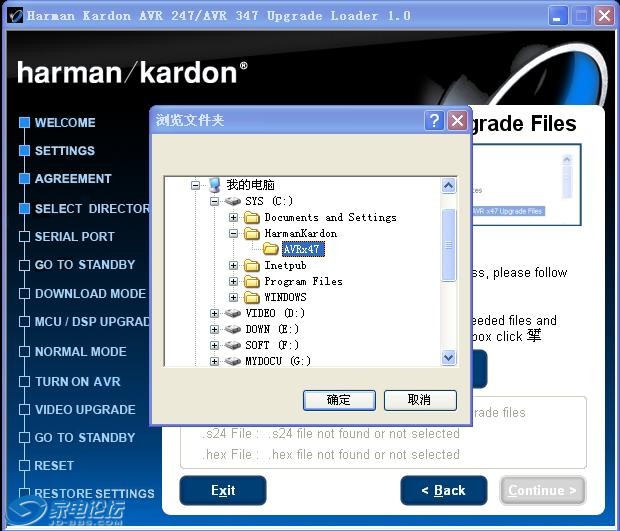Click the RESET step marker square
The image size is (620, 531).
tap(25, 465)
